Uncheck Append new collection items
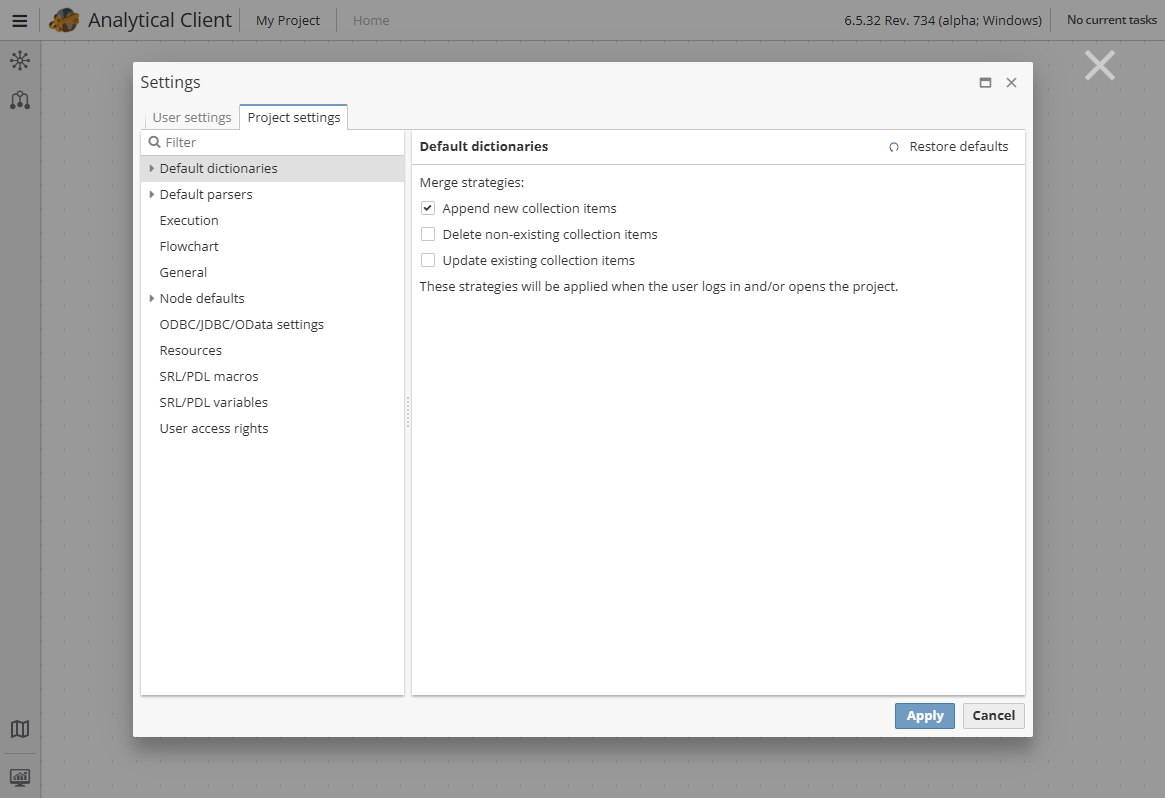 tap(428, 208)
